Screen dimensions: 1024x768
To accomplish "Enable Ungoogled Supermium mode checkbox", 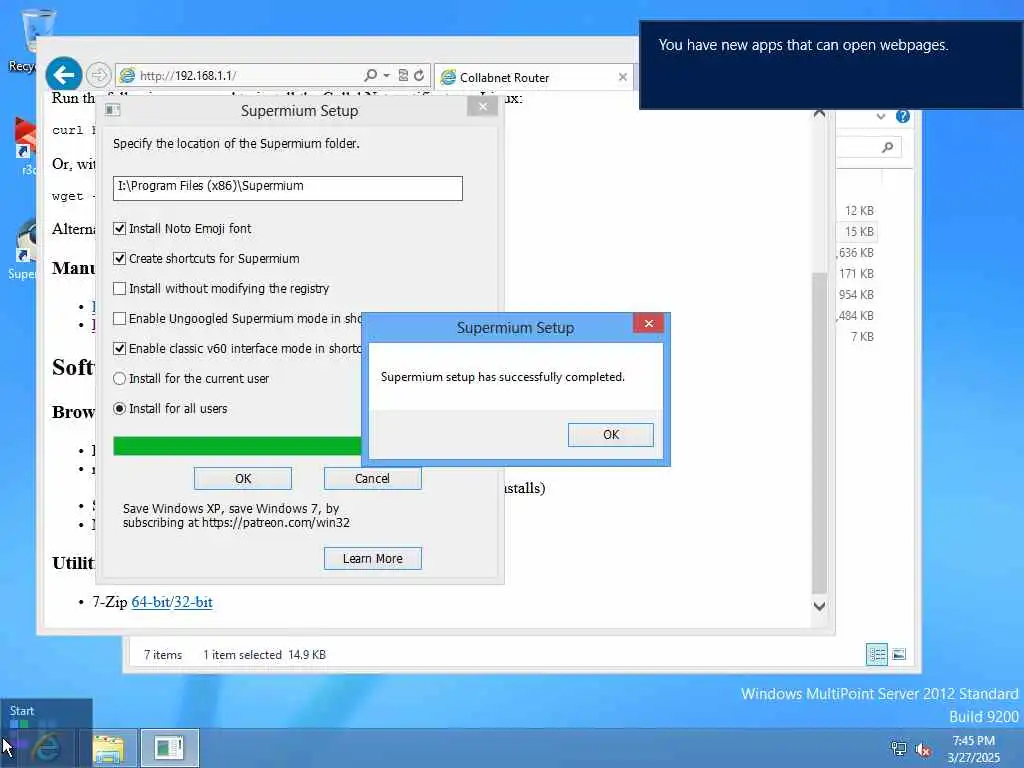I will [x=120, y=319].
